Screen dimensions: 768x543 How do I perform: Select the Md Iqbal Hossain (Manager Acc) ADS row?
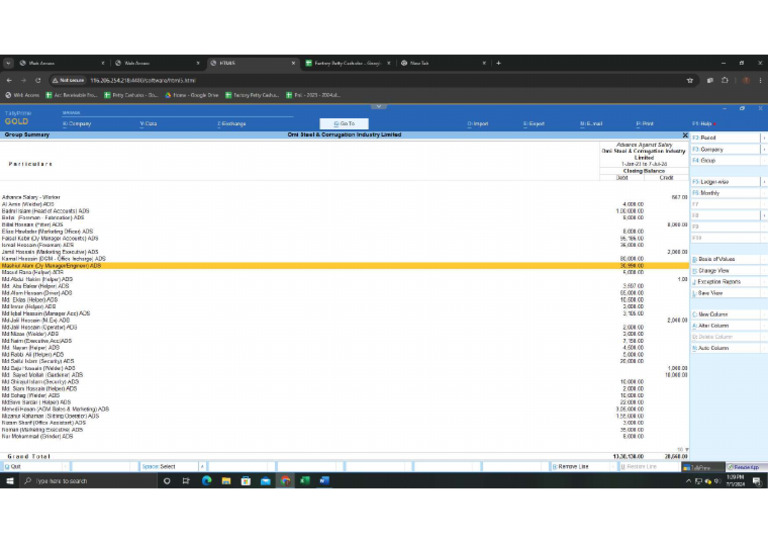point(344,313)
